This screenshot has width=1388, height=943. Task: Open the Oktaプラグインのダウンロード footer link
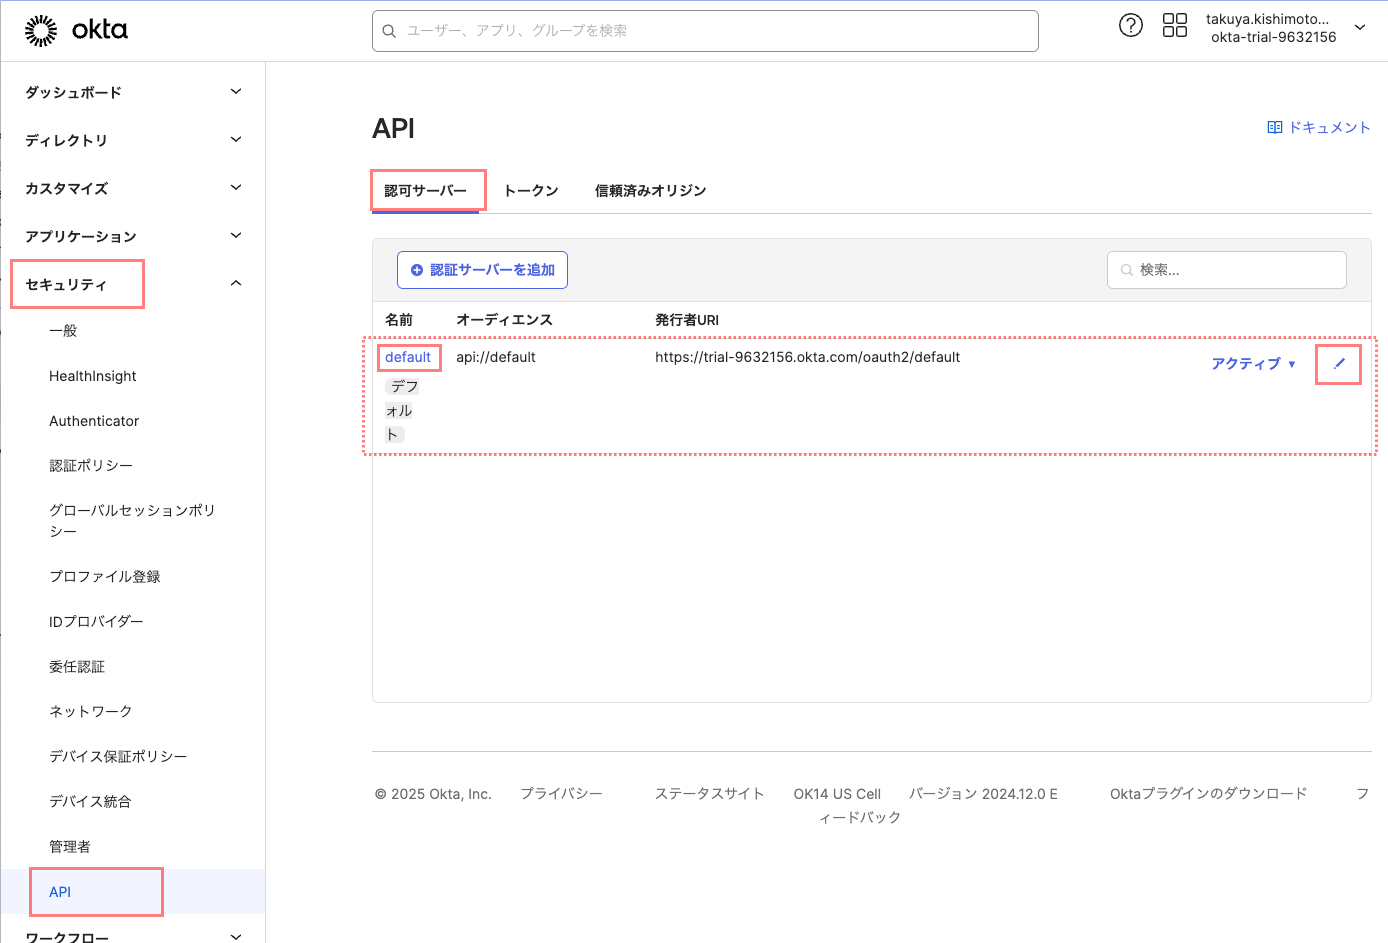pos(1208,794)
